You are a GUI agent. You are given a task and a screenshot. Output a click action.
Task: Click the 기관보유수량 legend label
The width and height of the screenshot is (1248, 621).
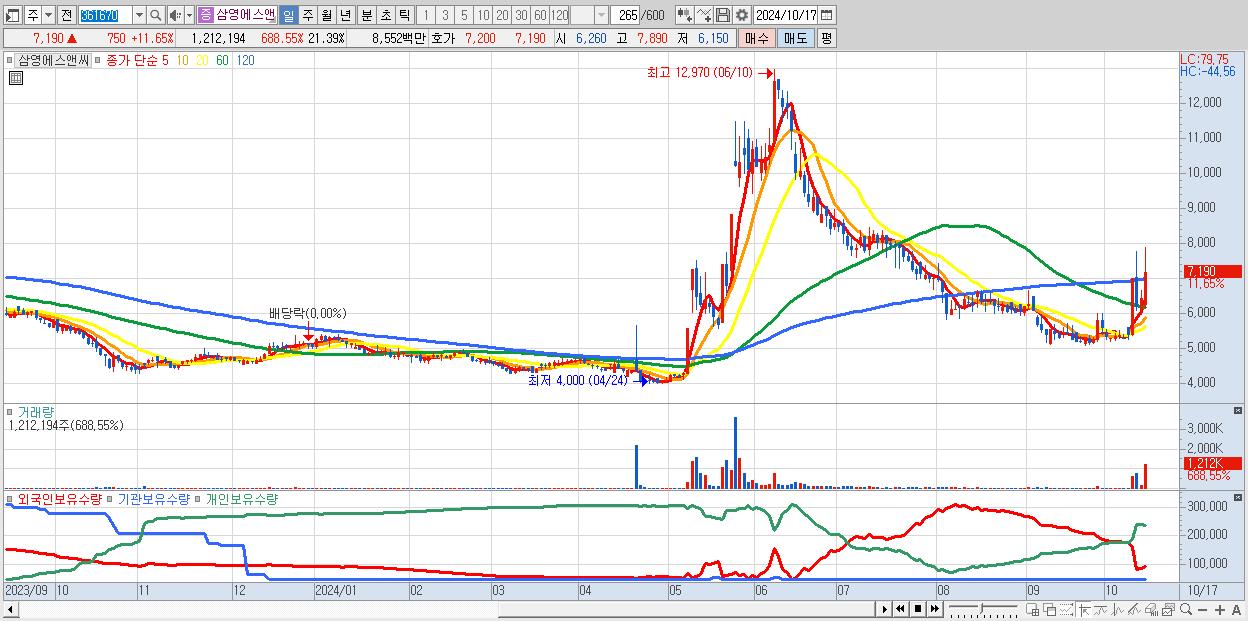tap(154, 498)
